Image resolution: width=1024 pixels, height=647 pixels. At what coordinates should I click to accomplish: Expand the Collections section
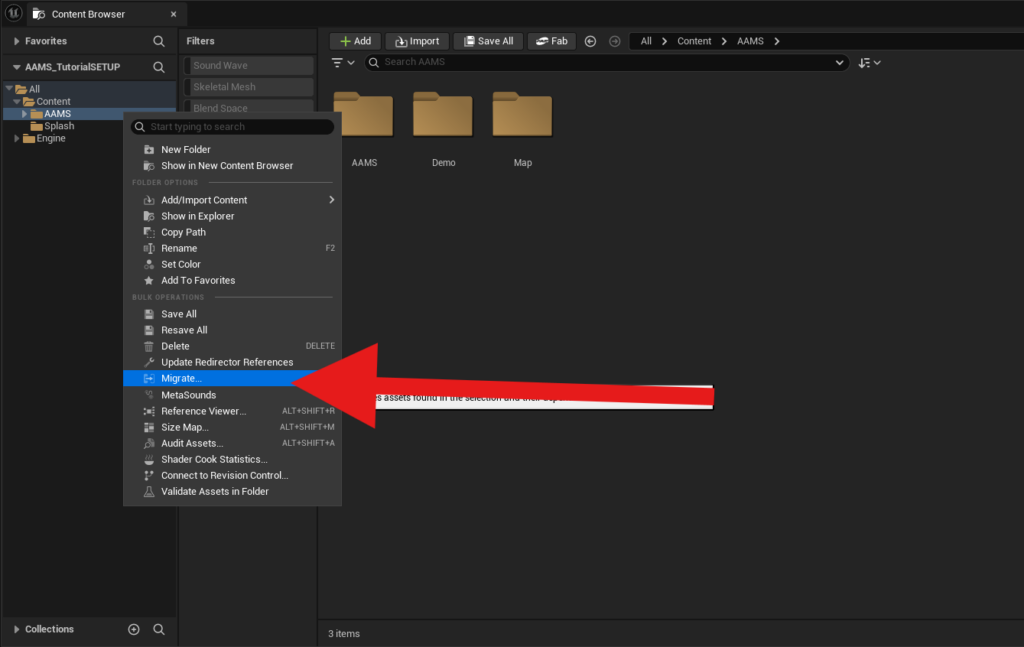[x=16, y=629]
